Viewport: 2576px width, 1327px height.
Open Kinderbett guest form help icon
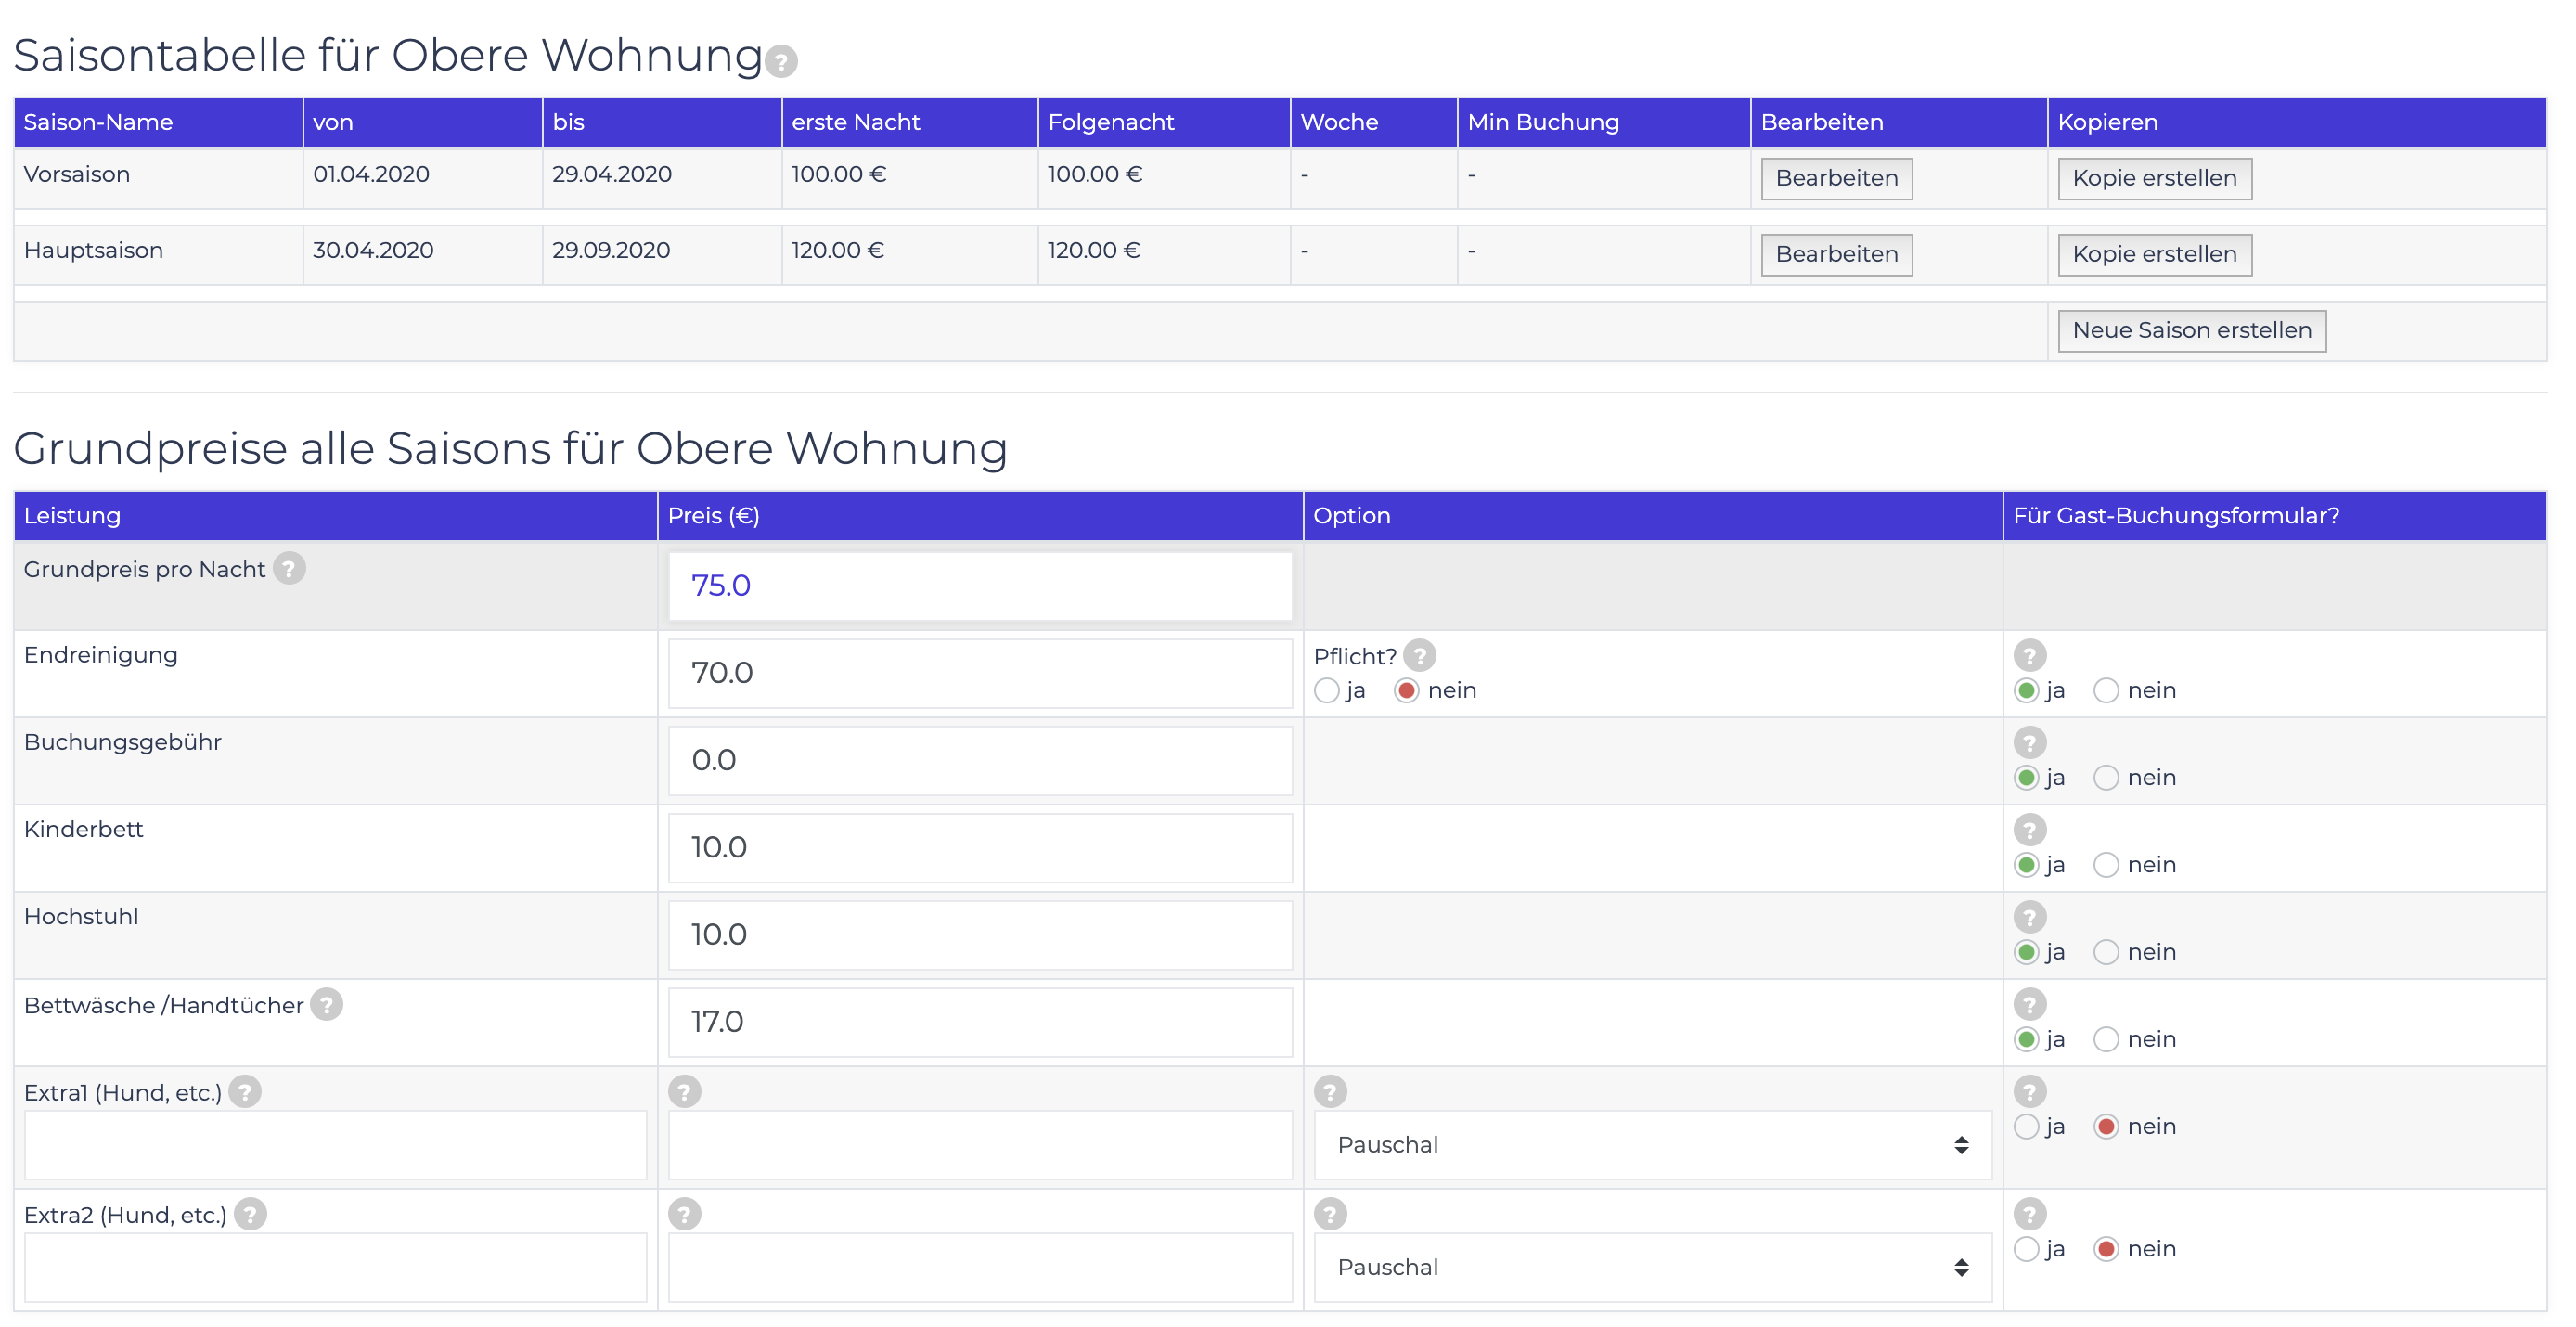[2029, 829]
